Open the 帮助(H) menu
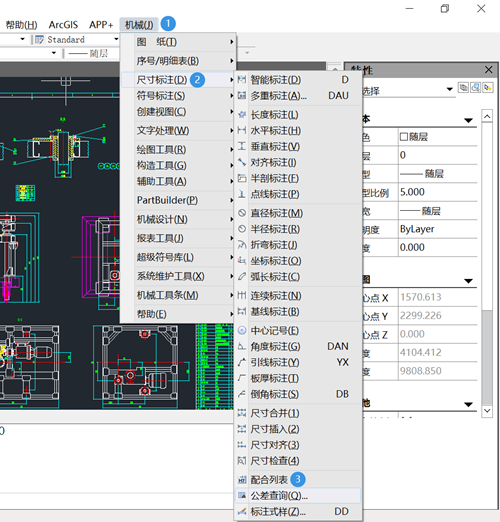This screenshot has height=522, width=500. point(22,25)
